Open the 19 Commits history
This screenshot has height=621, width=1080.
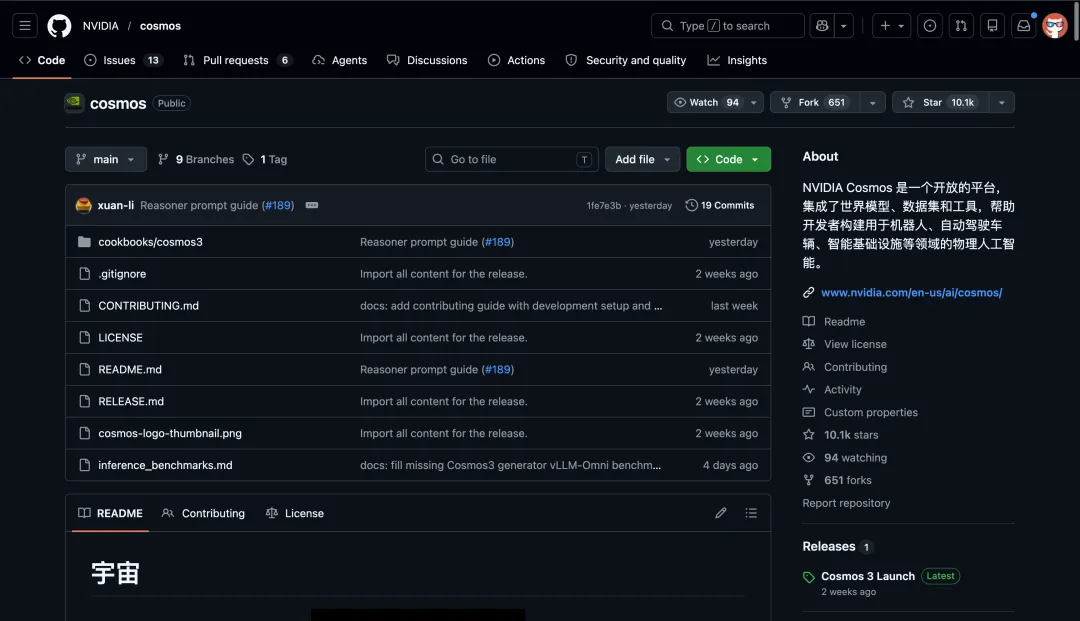pyautogui.click(x=720, y=205)
